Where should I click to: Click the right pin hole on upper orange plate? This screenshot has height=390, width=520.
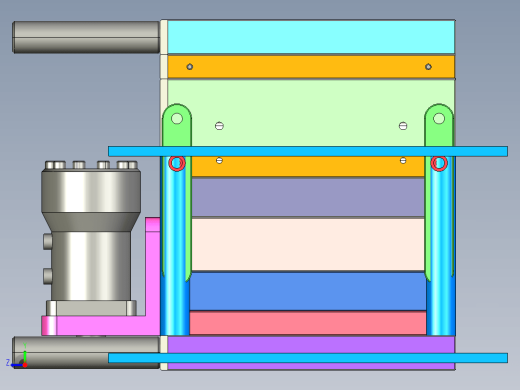point(428,67)
